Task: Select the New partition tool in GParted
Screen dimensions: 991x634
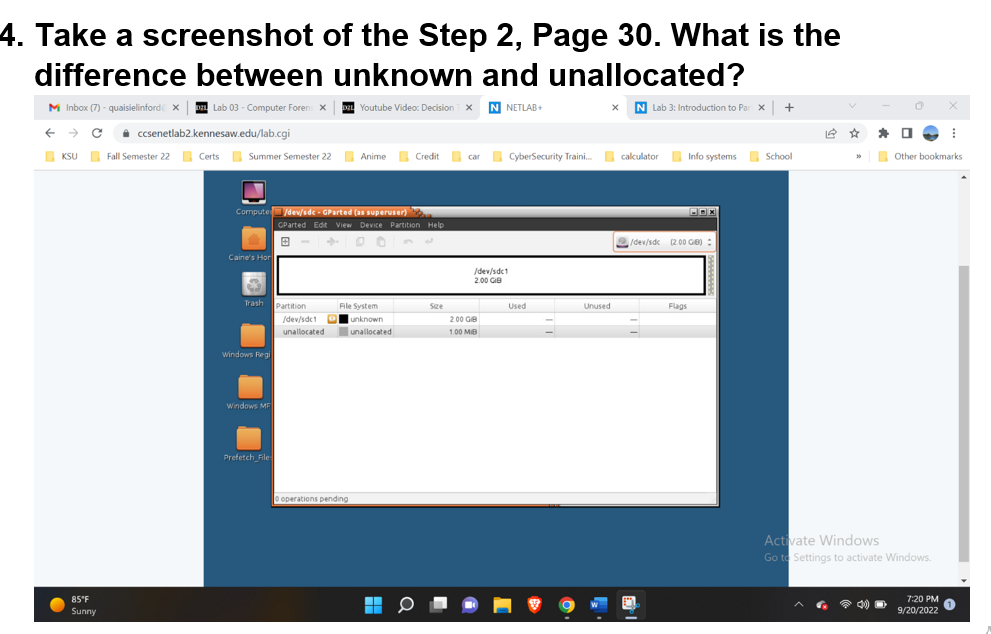Action: pos(285,241)
